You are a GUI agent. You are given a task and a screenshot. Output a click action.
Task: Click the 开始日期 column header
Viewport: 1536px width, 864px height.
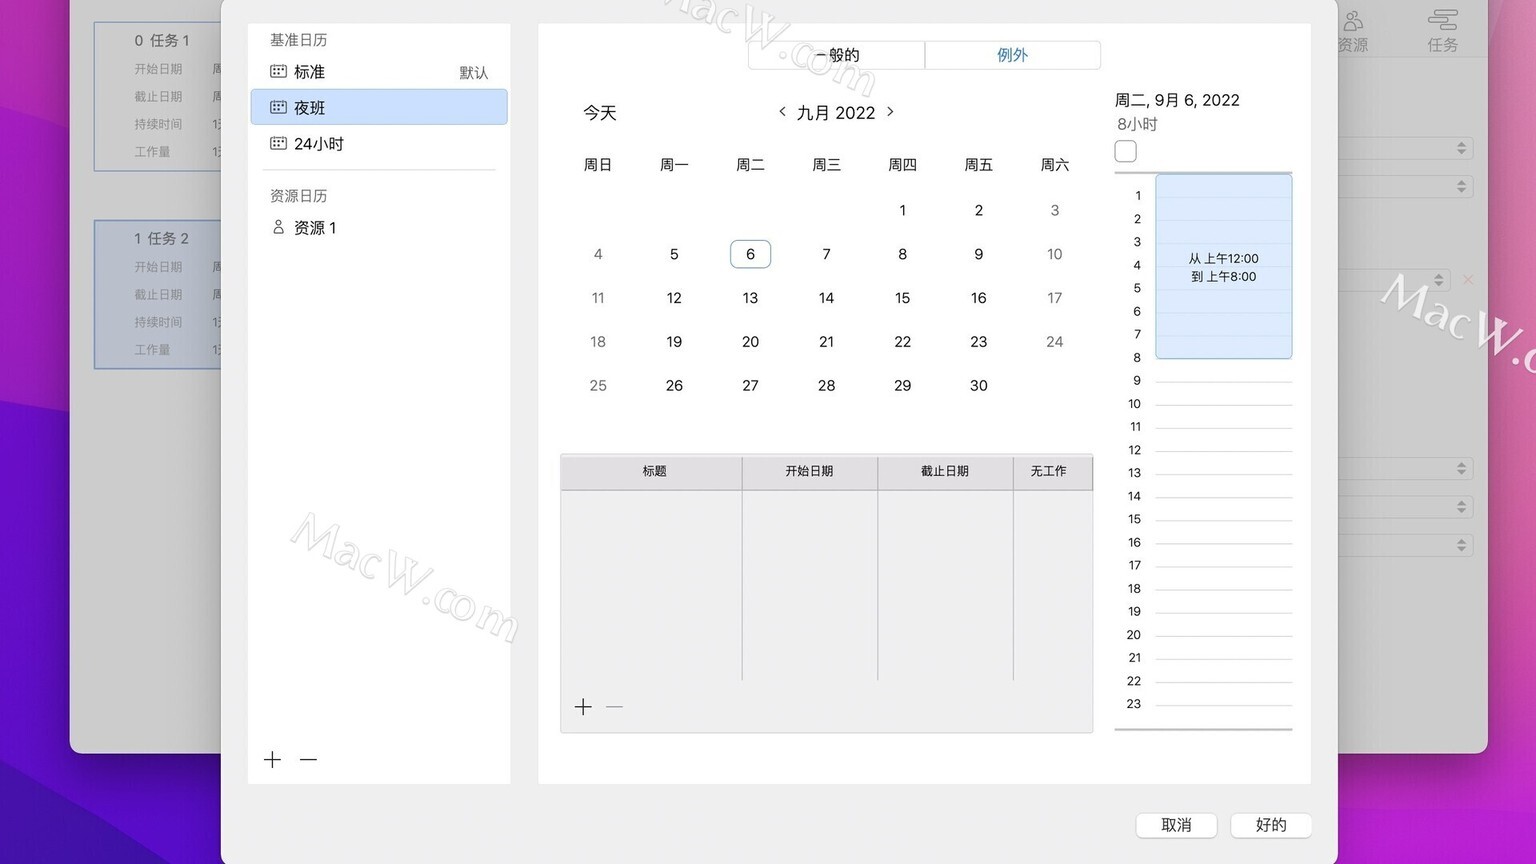pyautogui.click(x=810, y=472)
